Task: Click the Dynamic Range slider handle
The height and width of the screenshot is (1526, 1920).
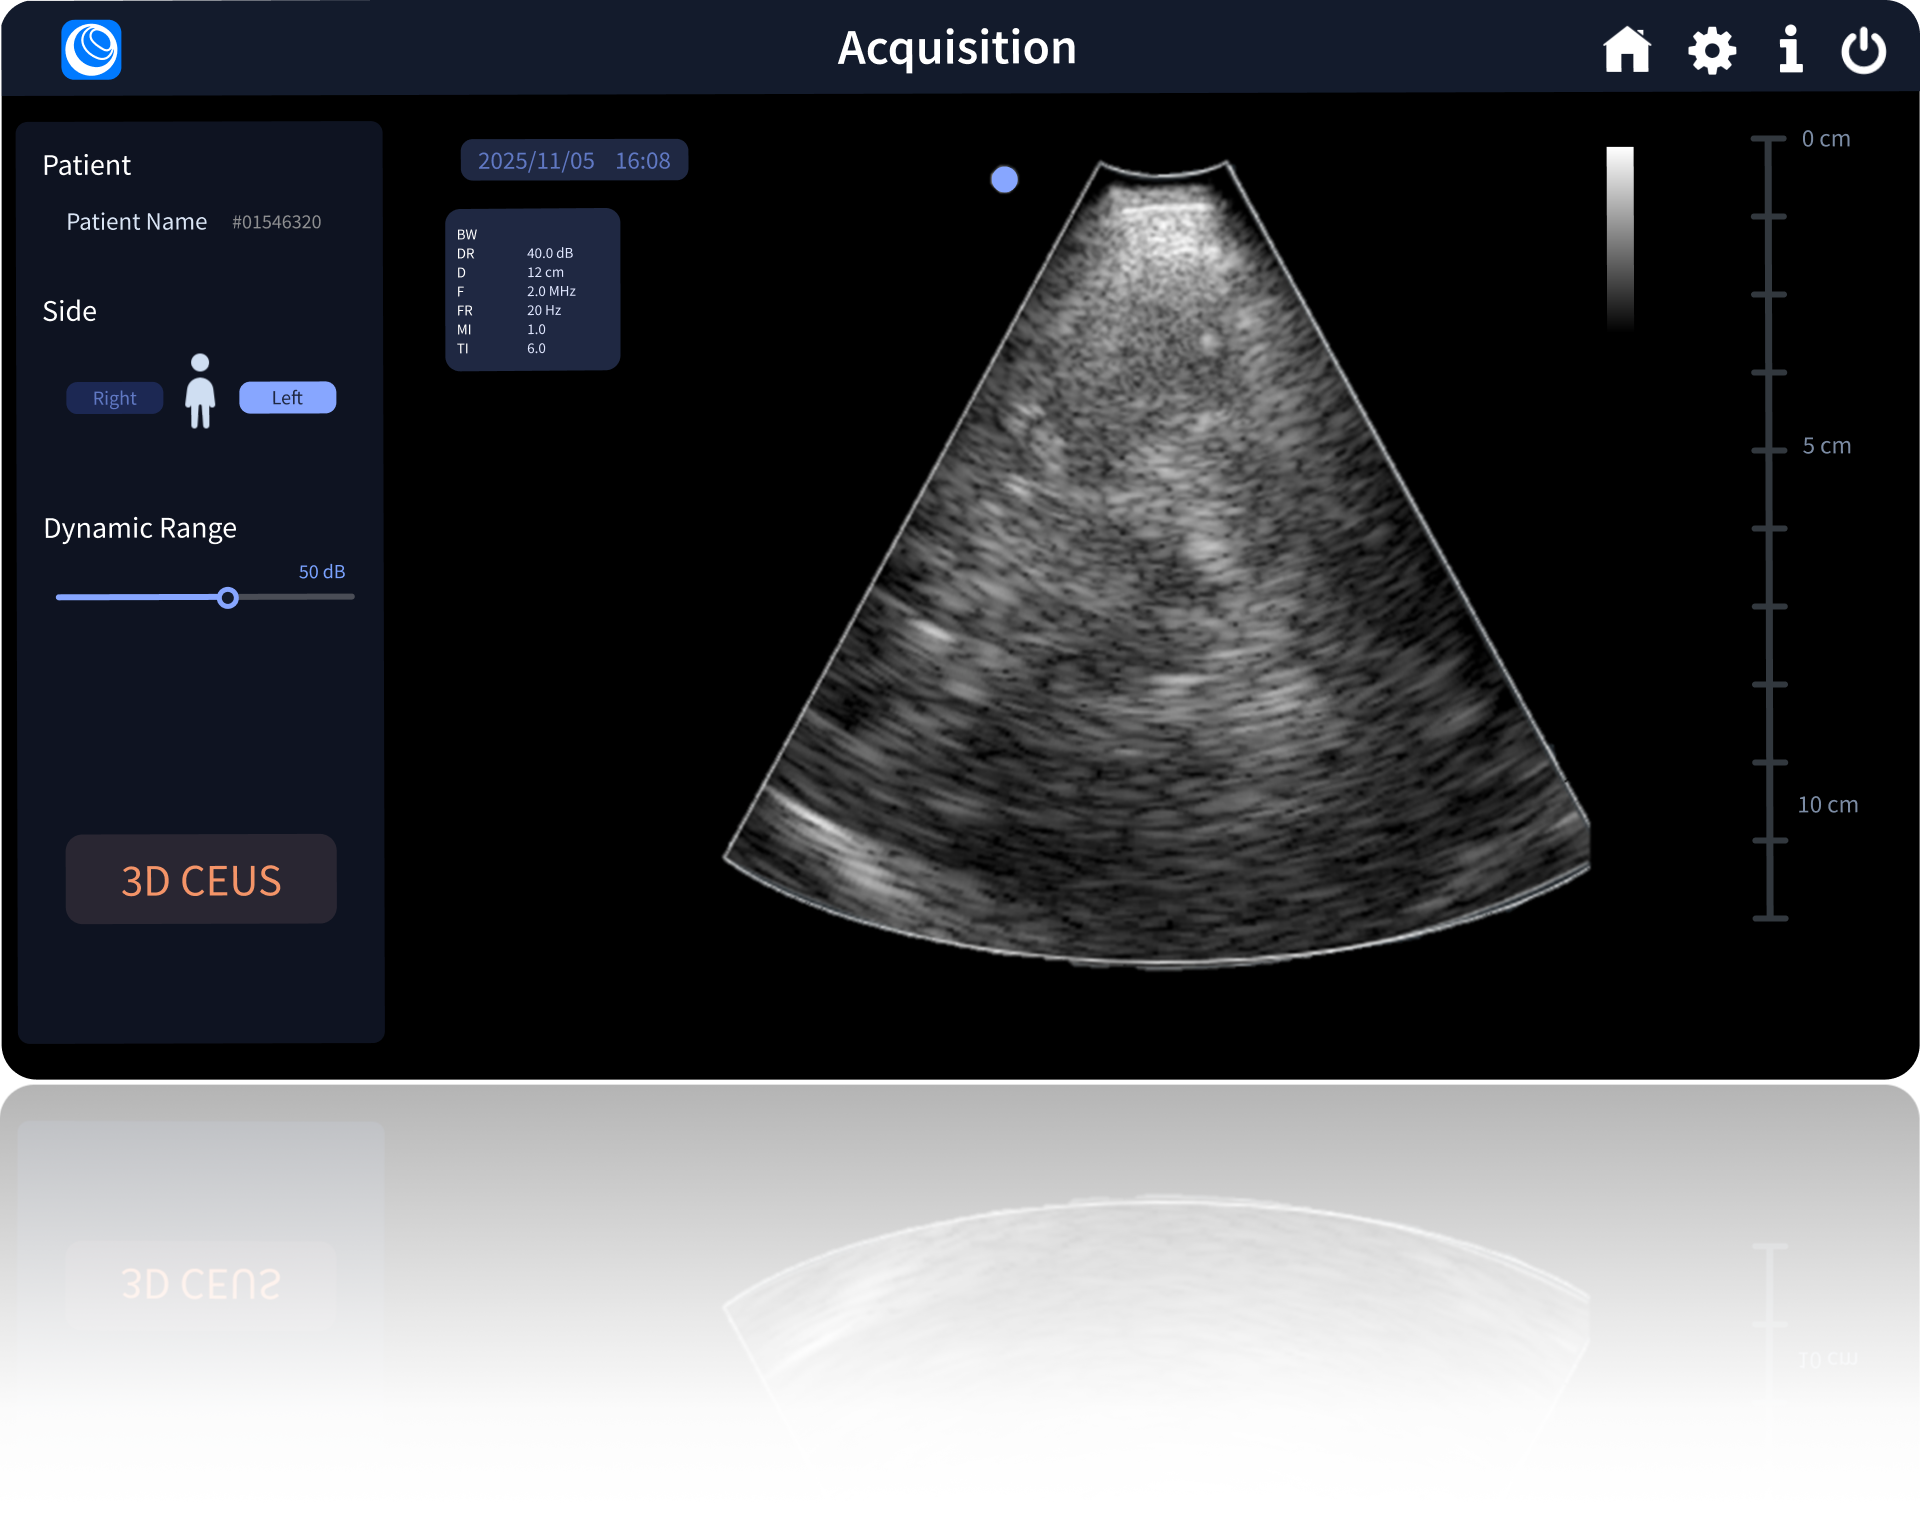Action: 228,598
